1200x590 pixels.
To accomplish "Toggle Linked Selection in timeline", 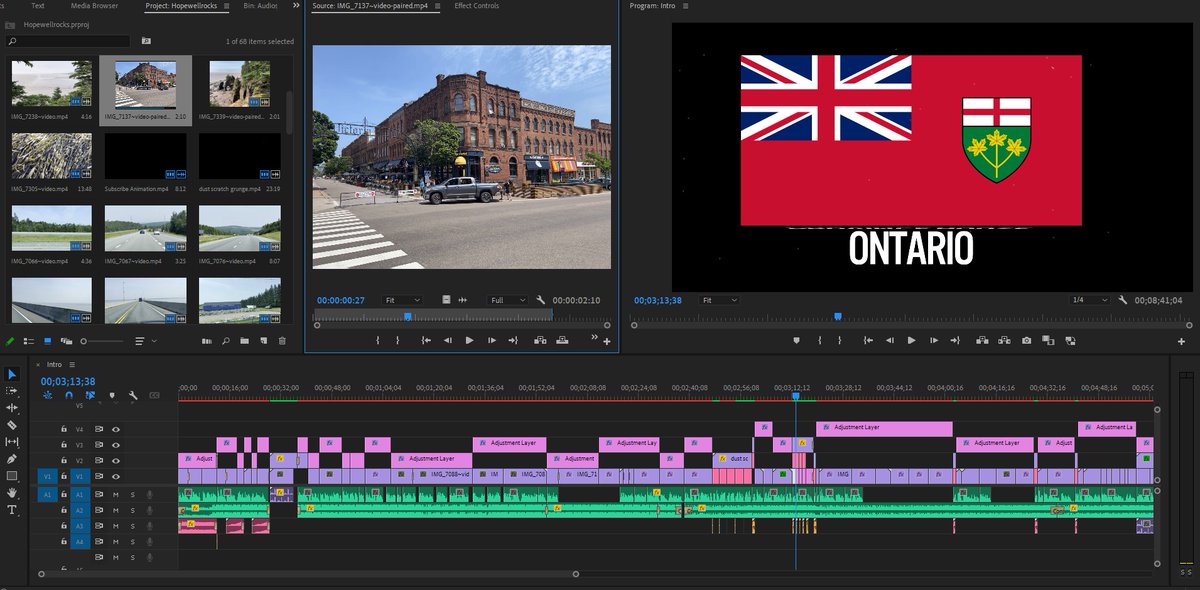I will point(90,396).
